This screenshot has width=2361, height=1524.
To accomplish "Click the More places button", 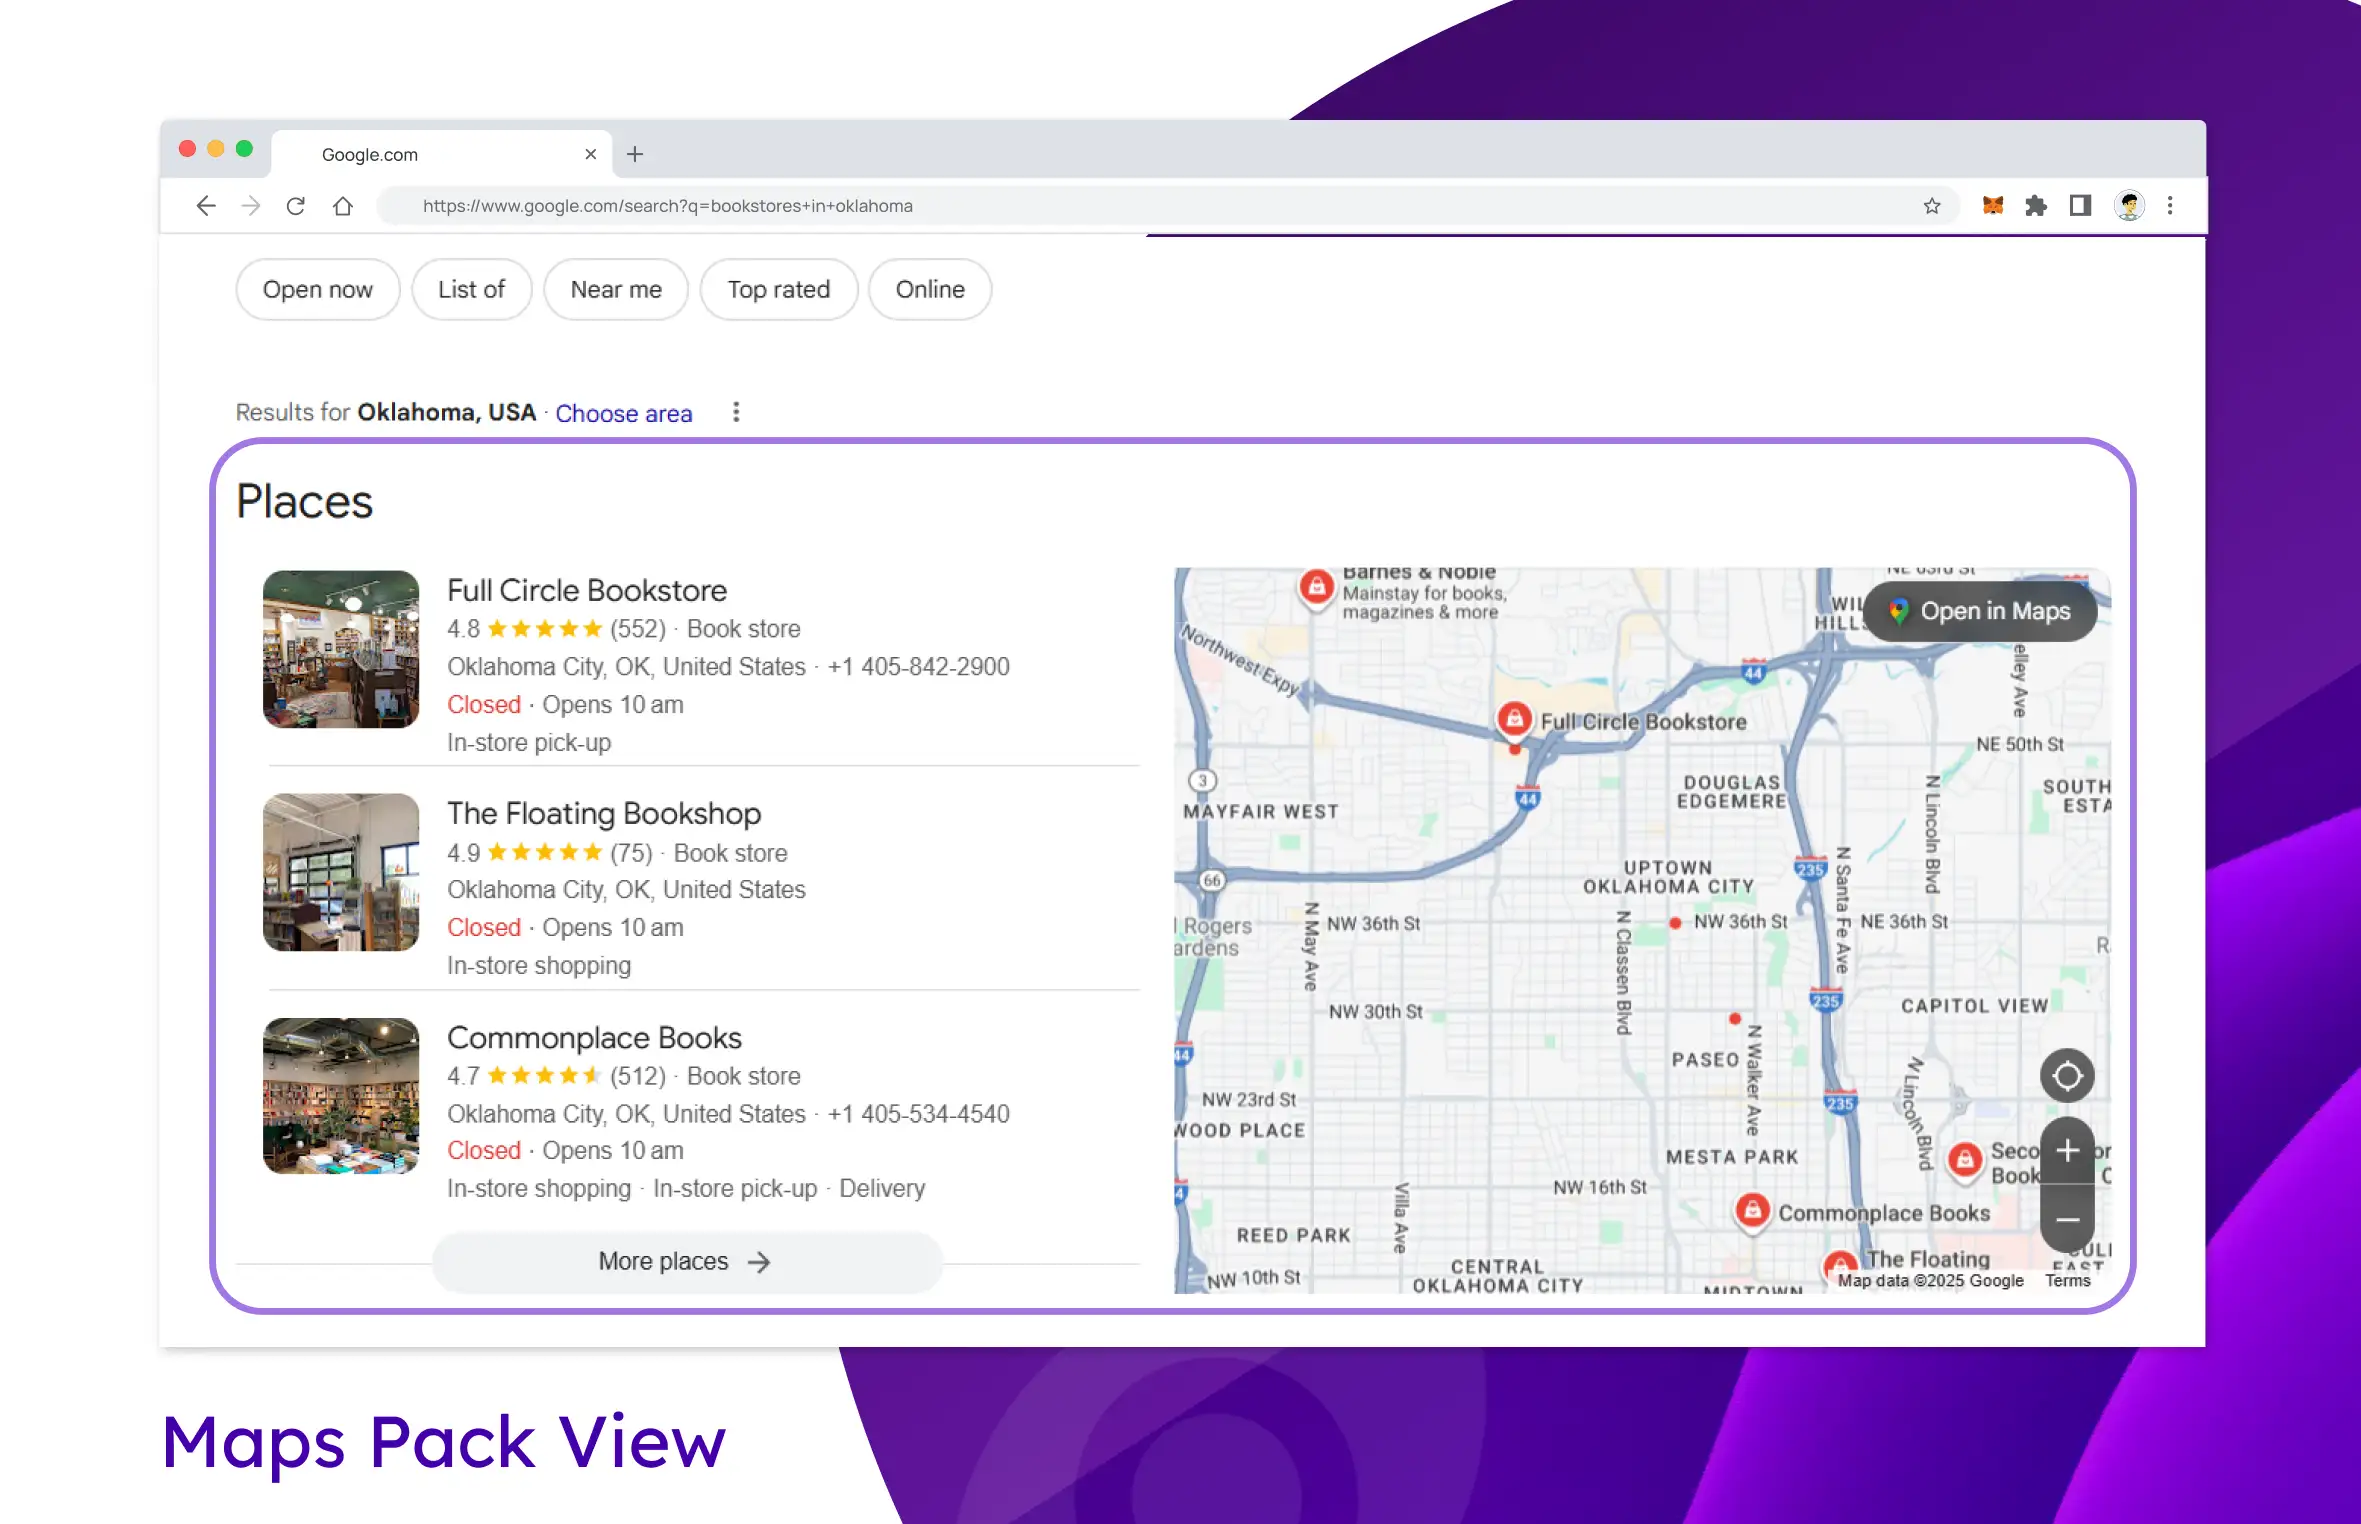I will [x=687, y=1262].
